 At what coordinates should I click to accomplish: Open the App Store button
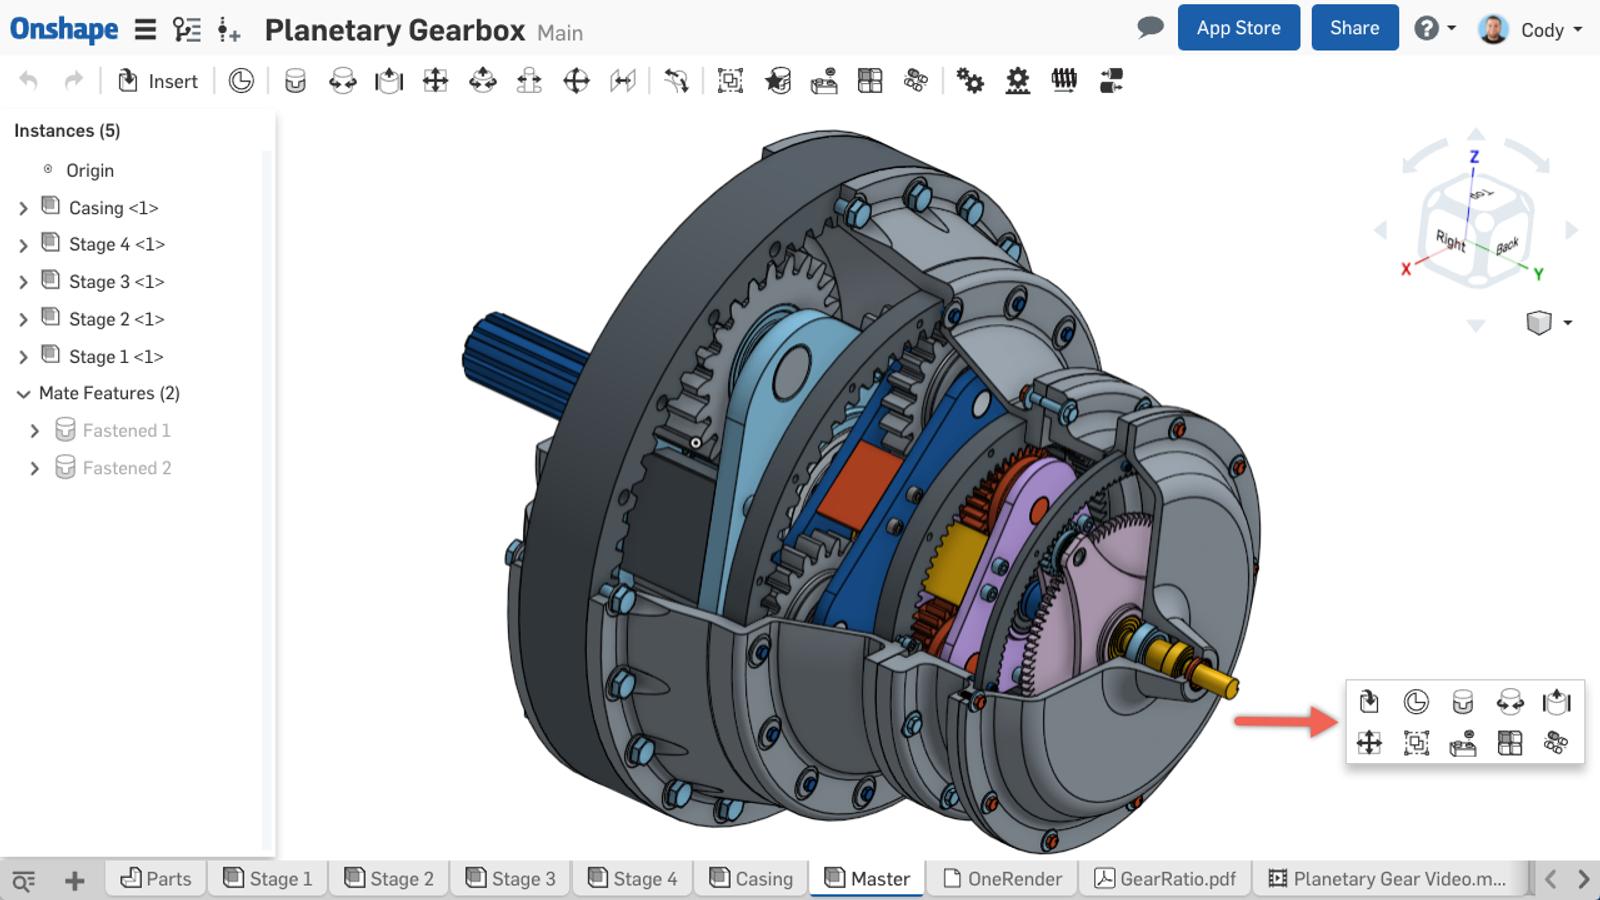click(1238, 28)
